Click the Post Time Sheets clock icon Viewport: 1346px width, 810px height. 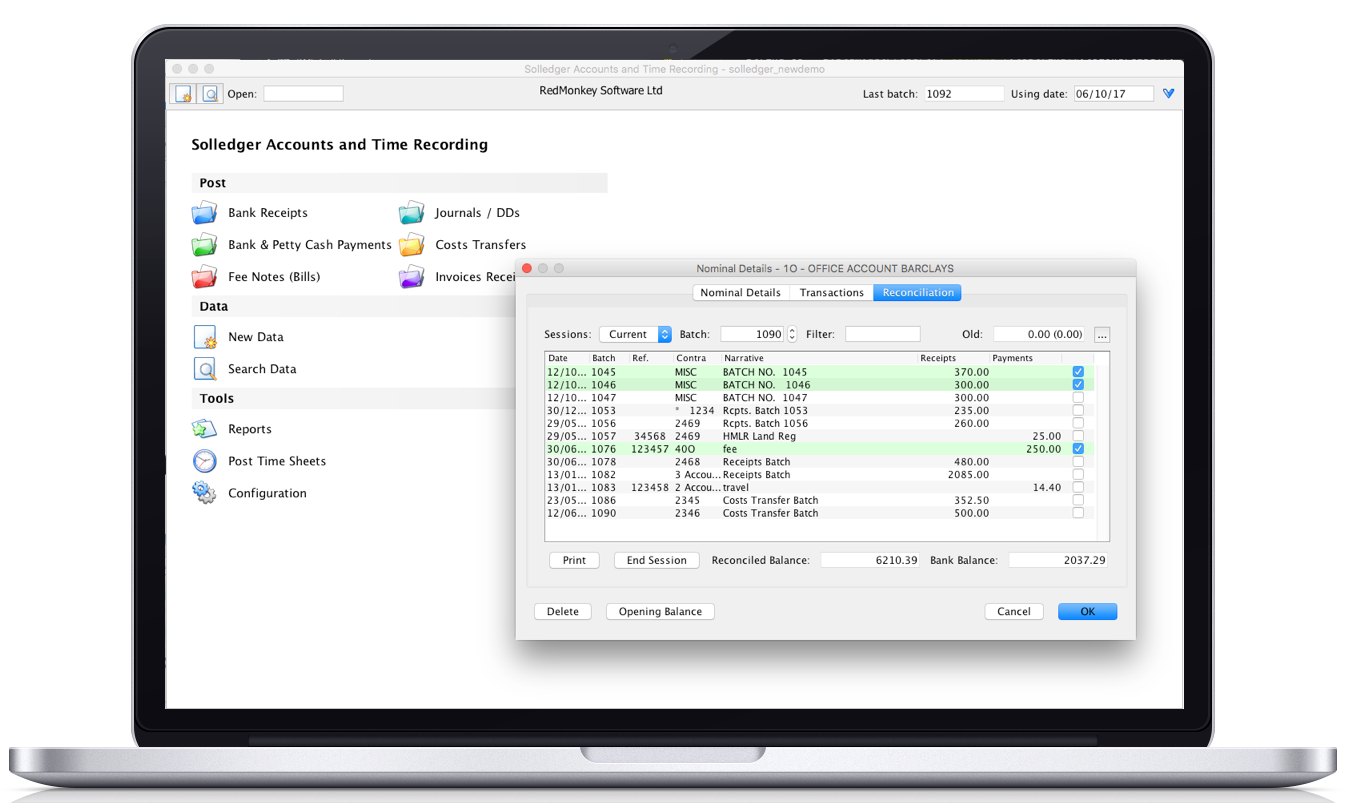tap(204, 461)
